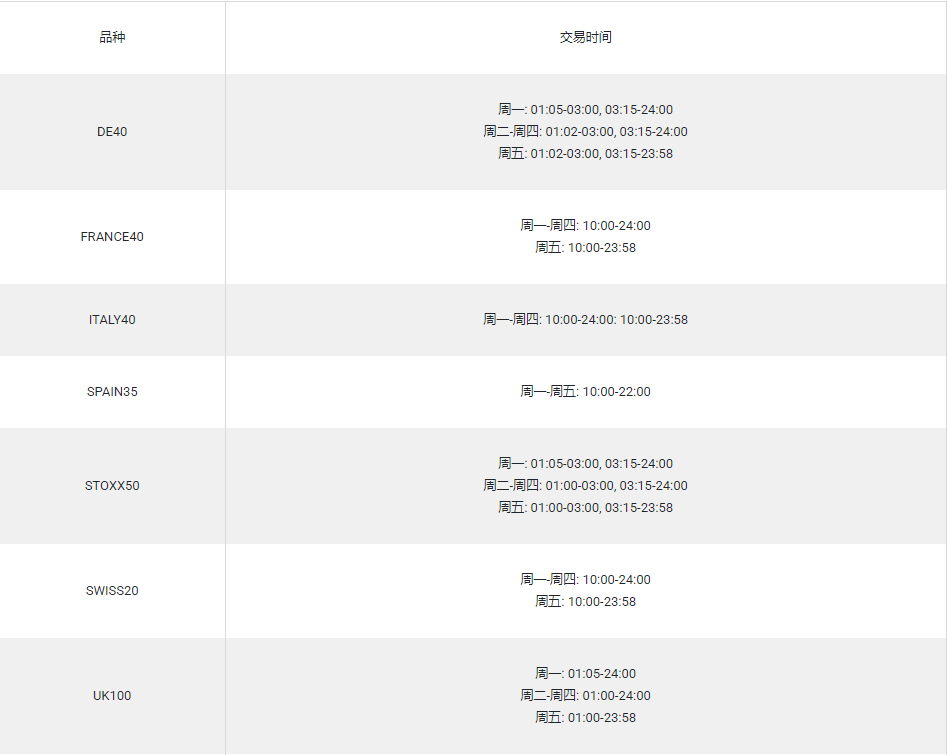This screenshot has width=947, height=755.
Task: Click the SPAIN35 symbol name
Action: click(112, 392)
